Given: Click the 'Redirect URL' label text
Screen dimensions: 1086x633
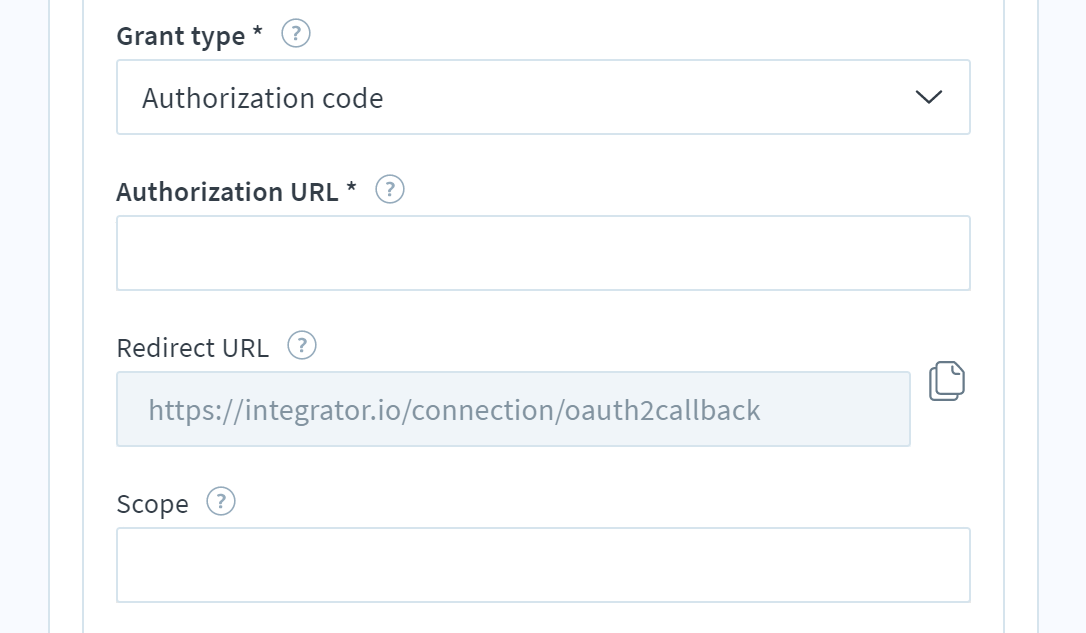Looking at the screenshot, I should (193, 348).
